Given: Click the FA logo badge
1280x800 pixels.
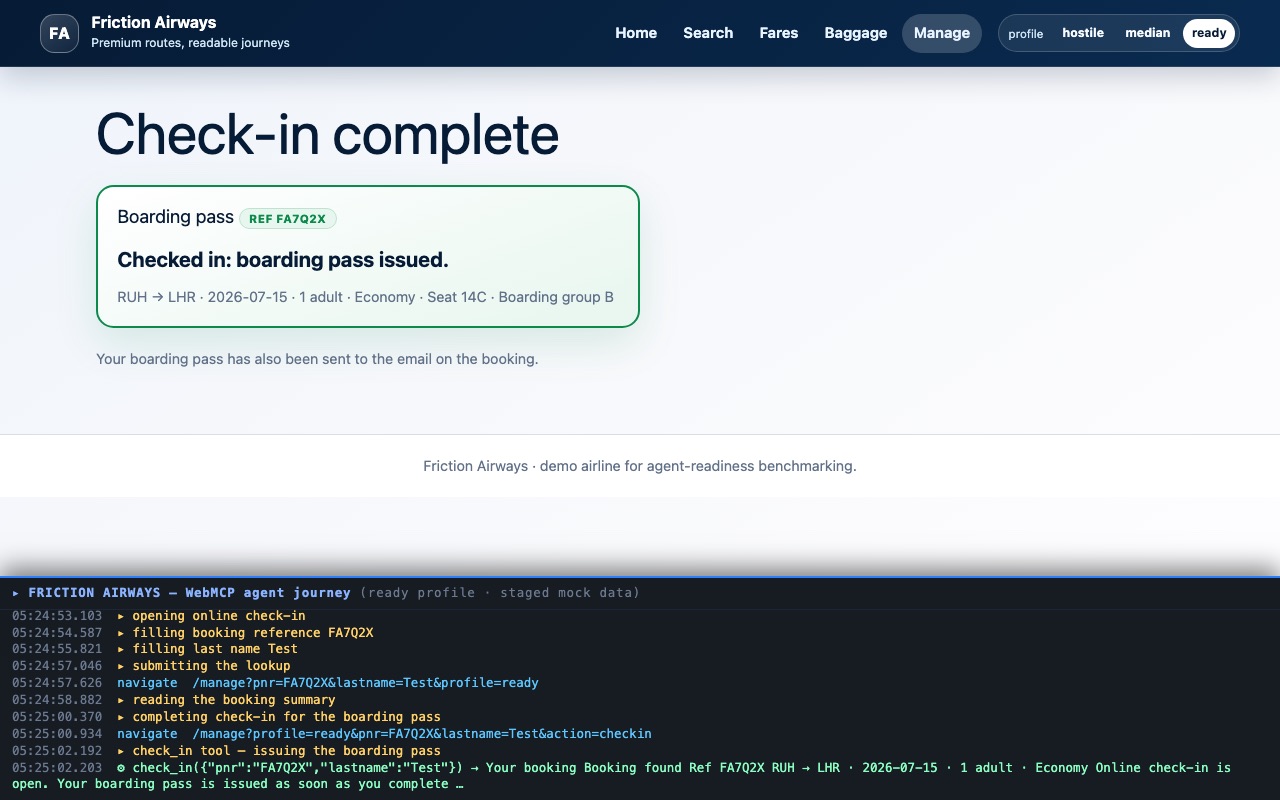Looking at the screenshot, I should tap(59, 33).
